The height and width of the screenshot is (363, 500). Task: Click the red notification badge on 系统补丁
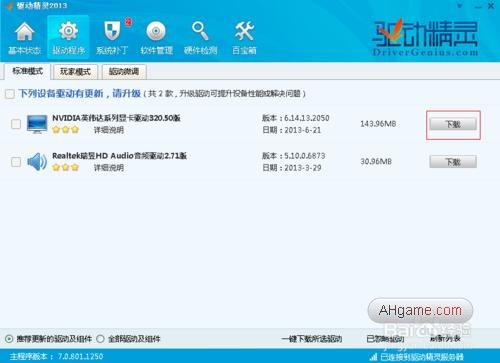[128, 22]
